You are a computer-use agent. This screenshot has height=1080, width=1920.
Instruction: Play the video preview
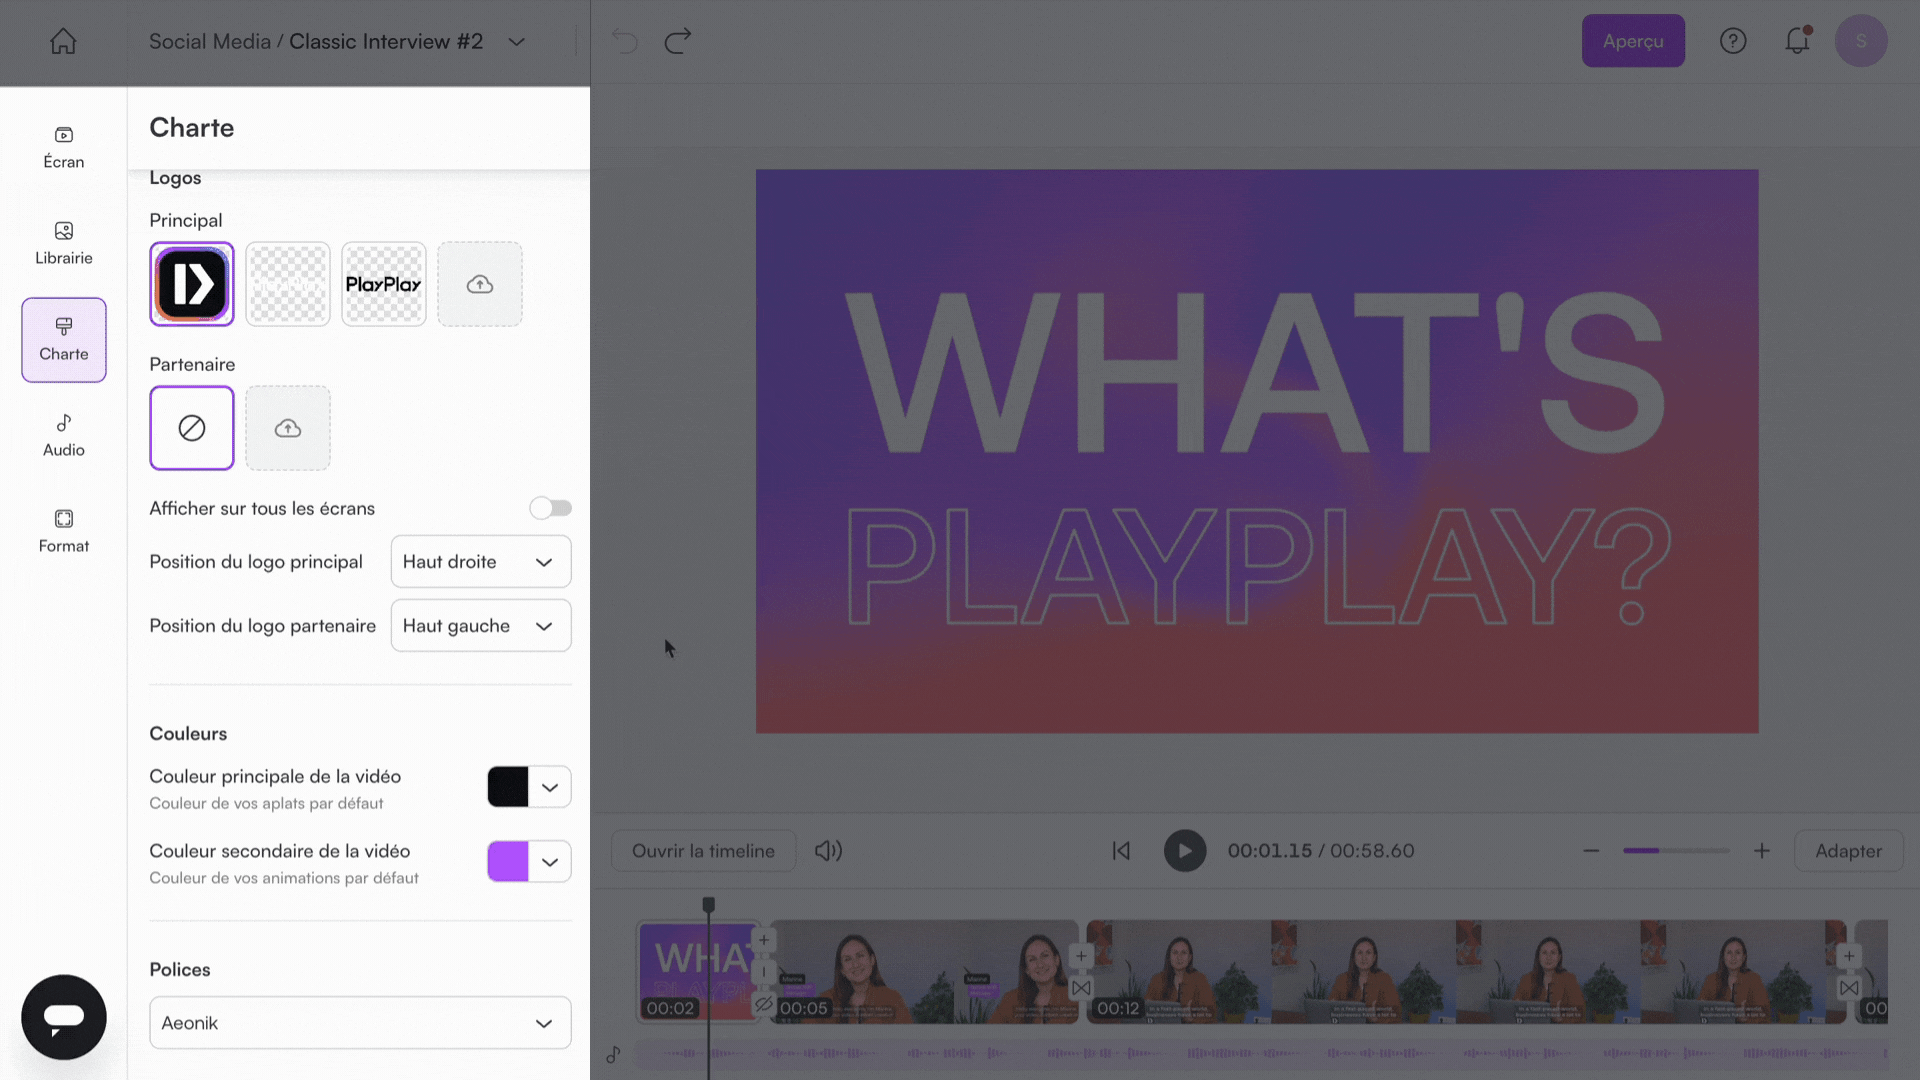[1185, 851]
